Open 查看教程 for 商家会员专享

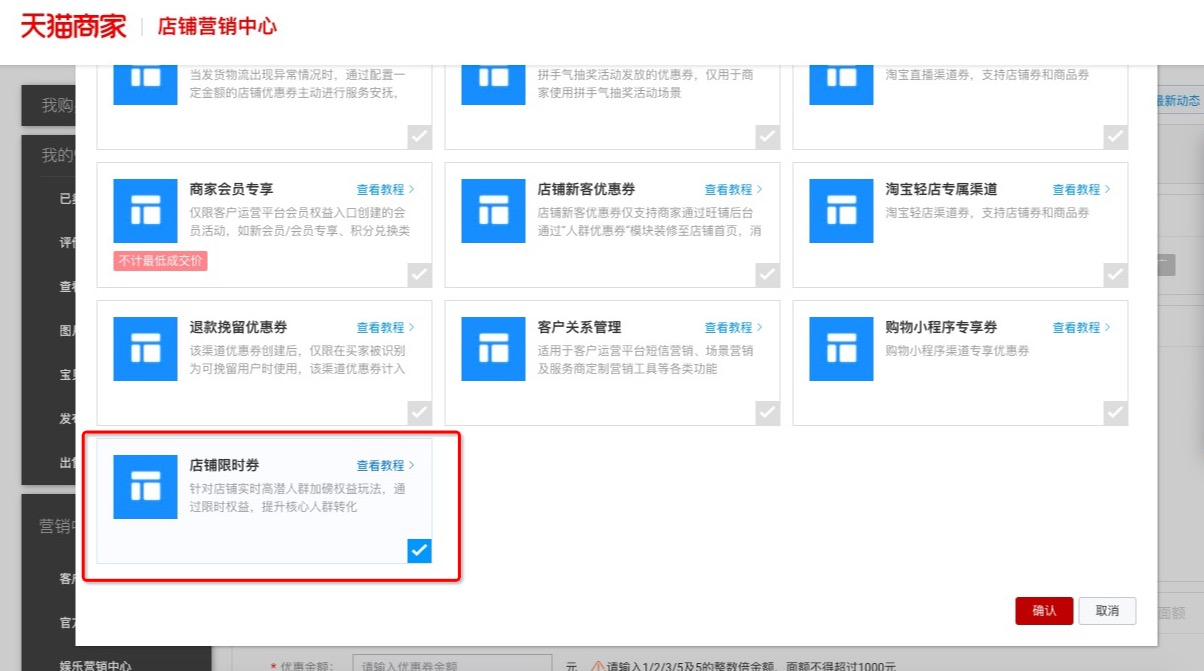coord(385,189)
